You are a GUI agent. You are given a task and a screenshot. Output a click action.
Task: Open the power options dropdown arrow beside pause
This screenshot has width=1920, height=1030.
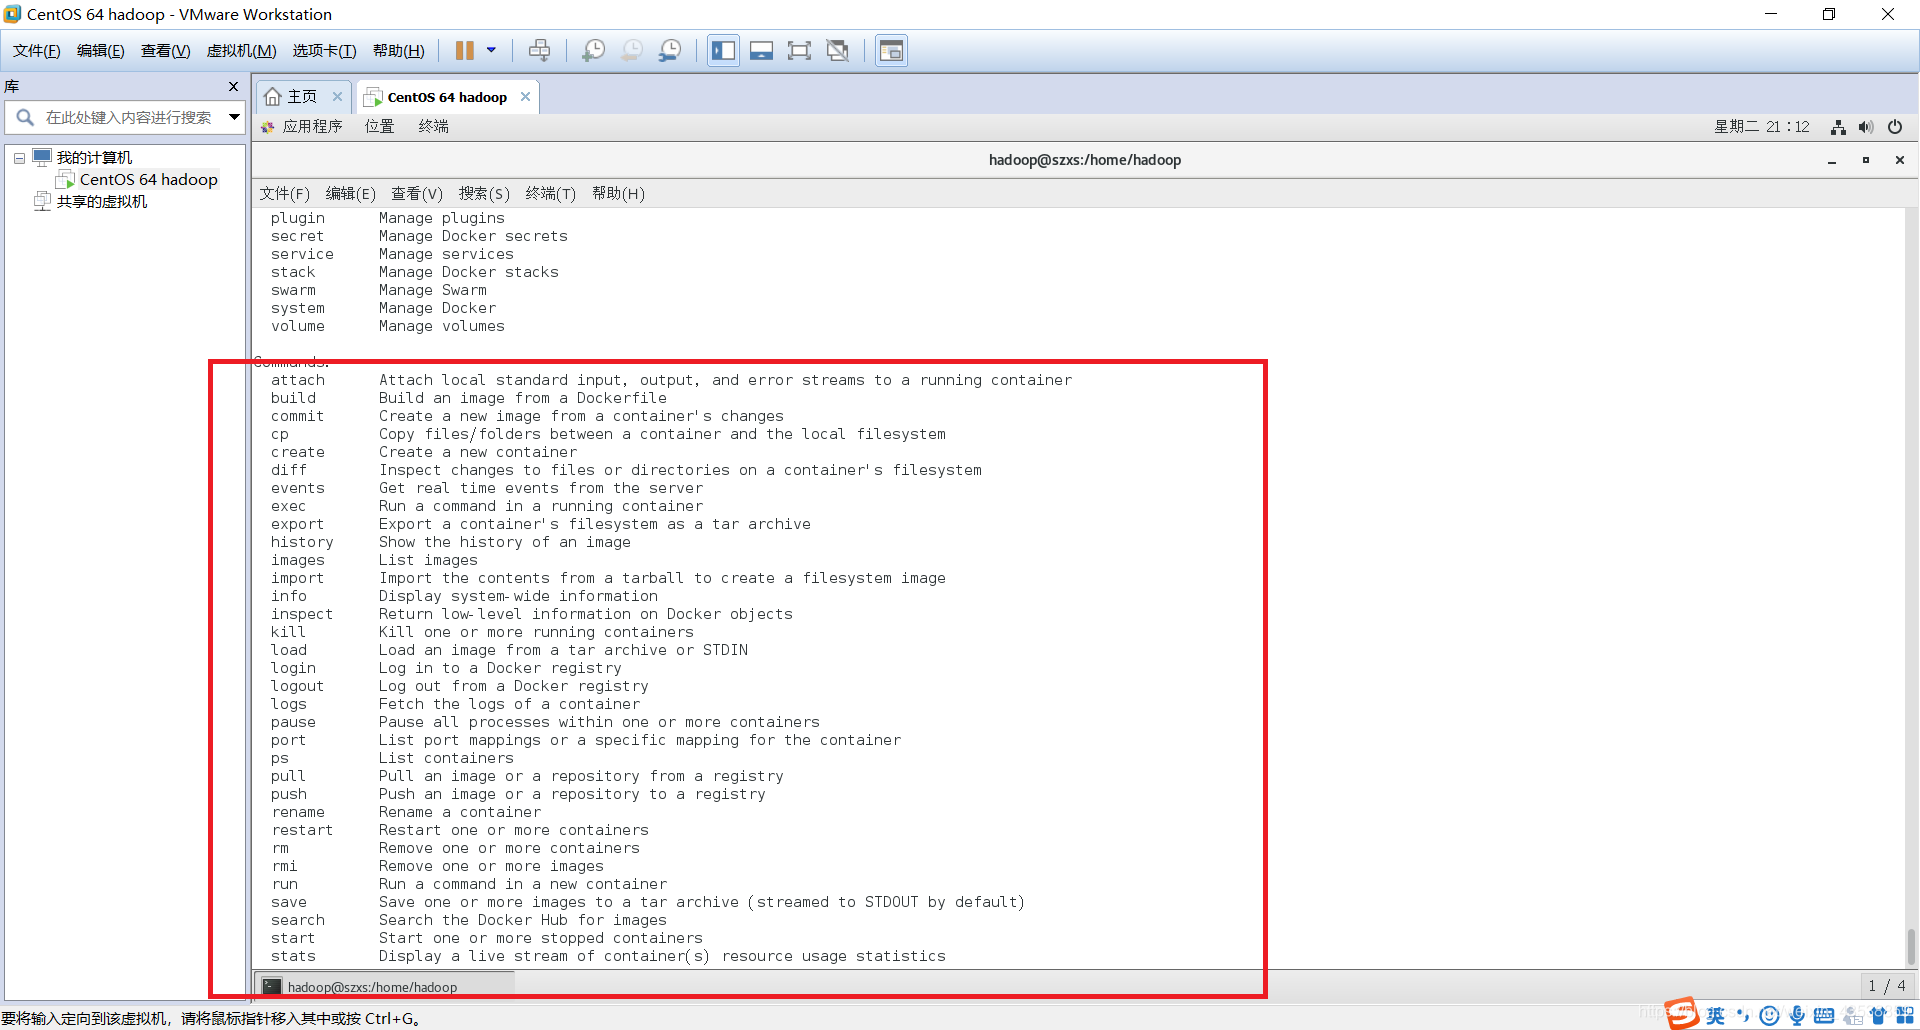coord(491,51)
